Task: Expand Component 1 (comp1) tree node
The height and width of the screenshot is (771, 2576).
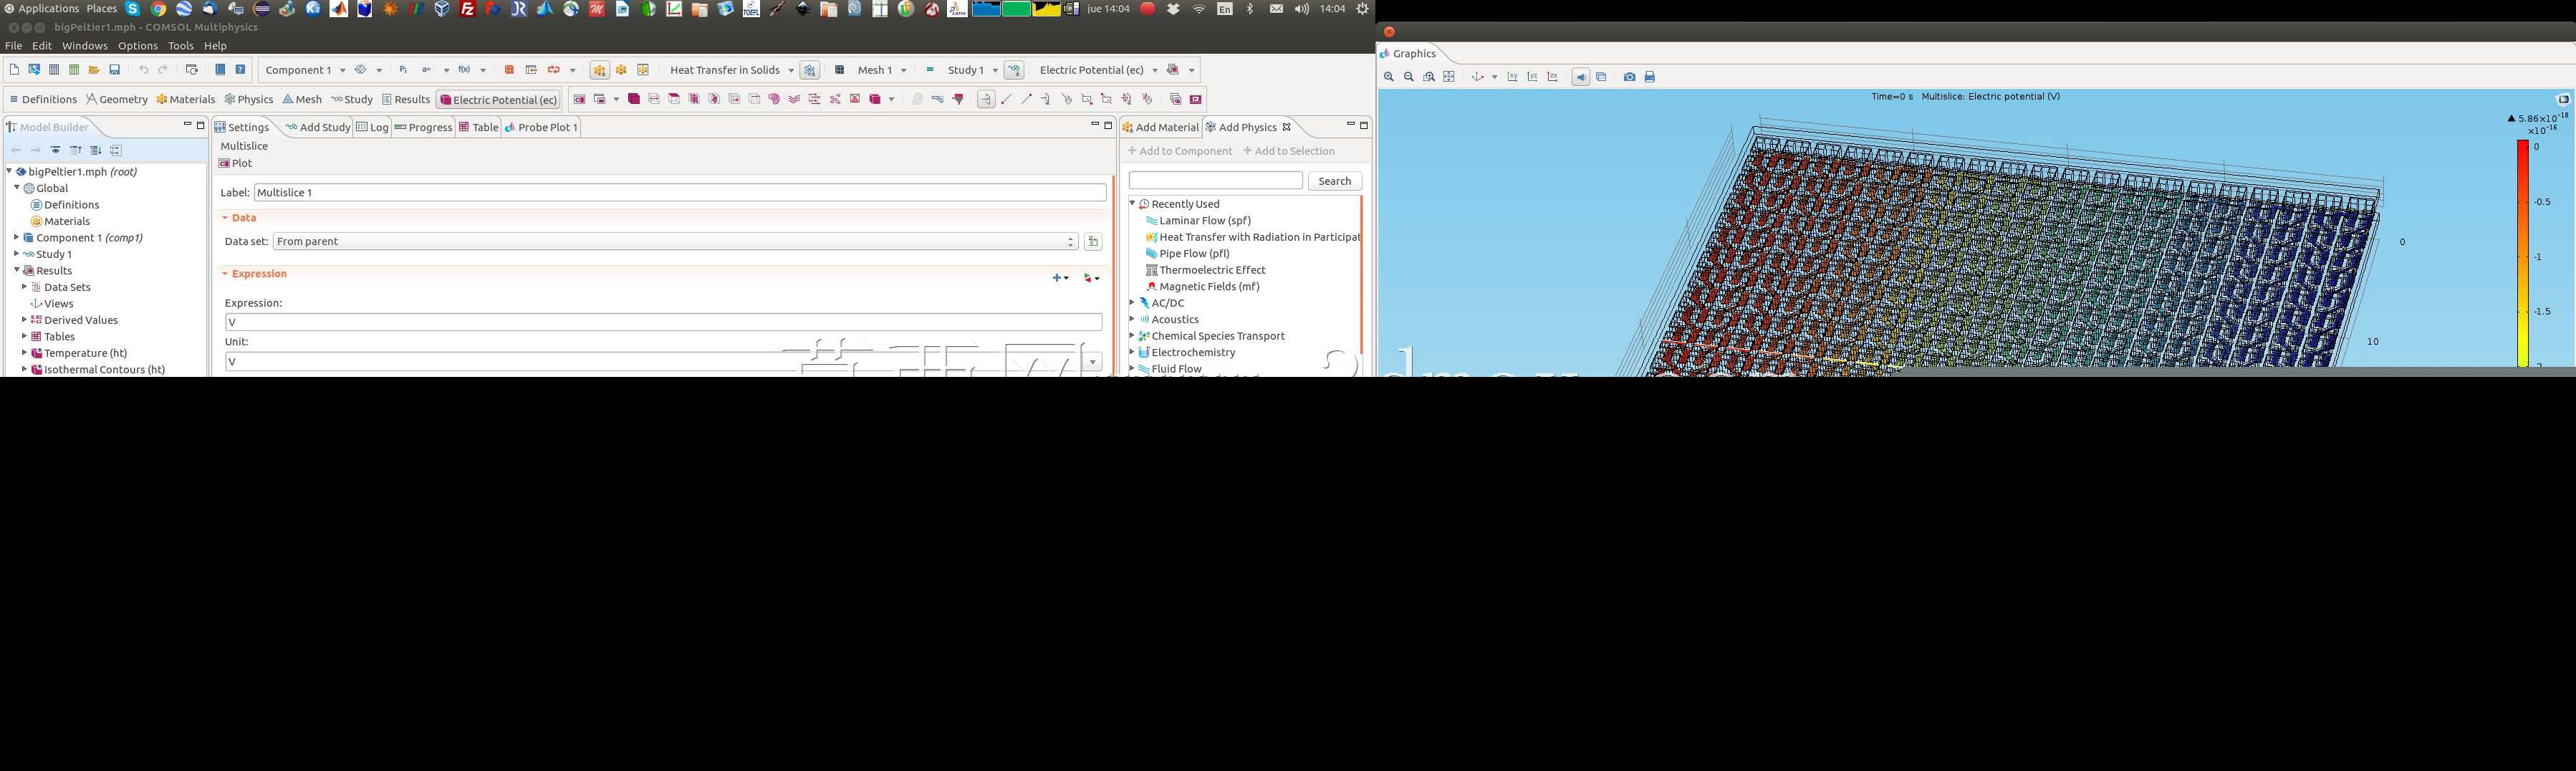Action: pyautogui.click(x=16, y=238)
